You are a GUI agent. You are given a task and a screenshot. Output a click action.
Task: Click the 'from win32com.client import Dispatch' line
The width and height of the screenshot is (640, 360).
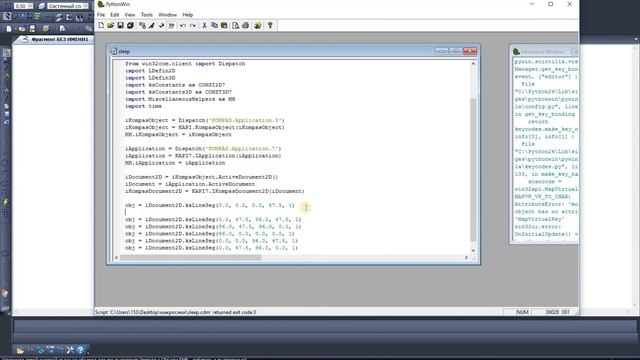coord(185,64)
